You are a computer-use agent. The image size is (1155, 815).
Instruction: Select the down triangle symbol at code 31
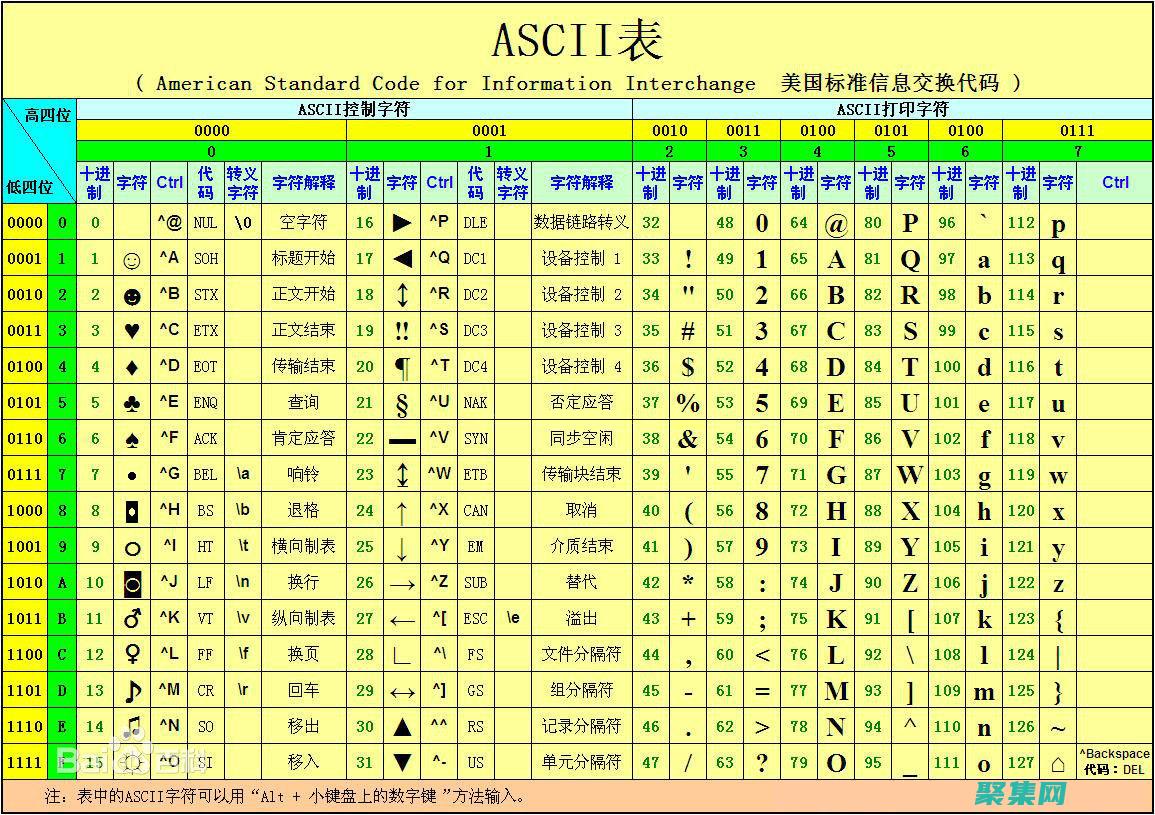click(x=401, y=763)
